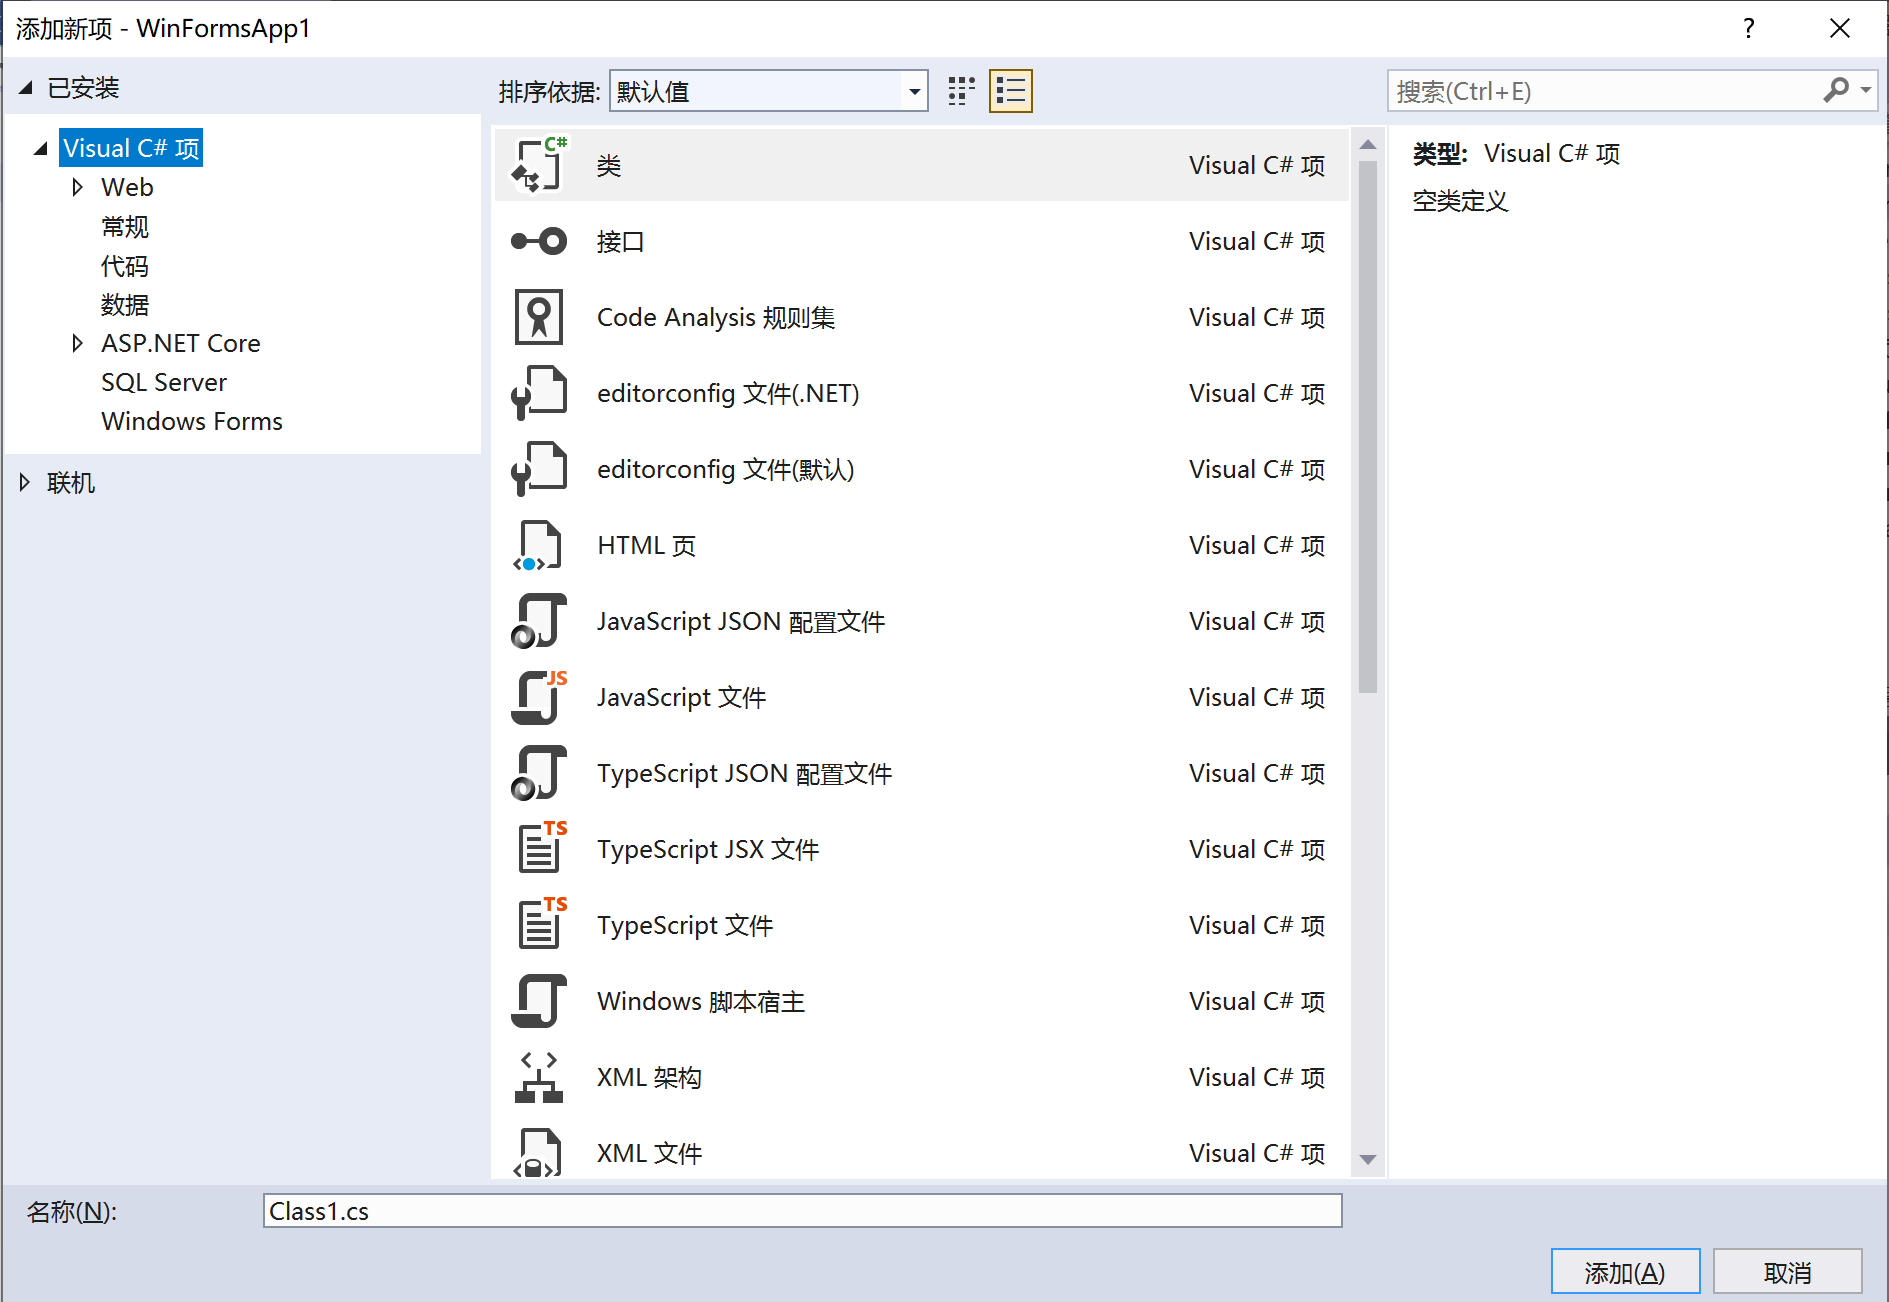Viewport: 1889px width, 1302px height.
Task: Expand the Web tree node
Action: point(77,187)
